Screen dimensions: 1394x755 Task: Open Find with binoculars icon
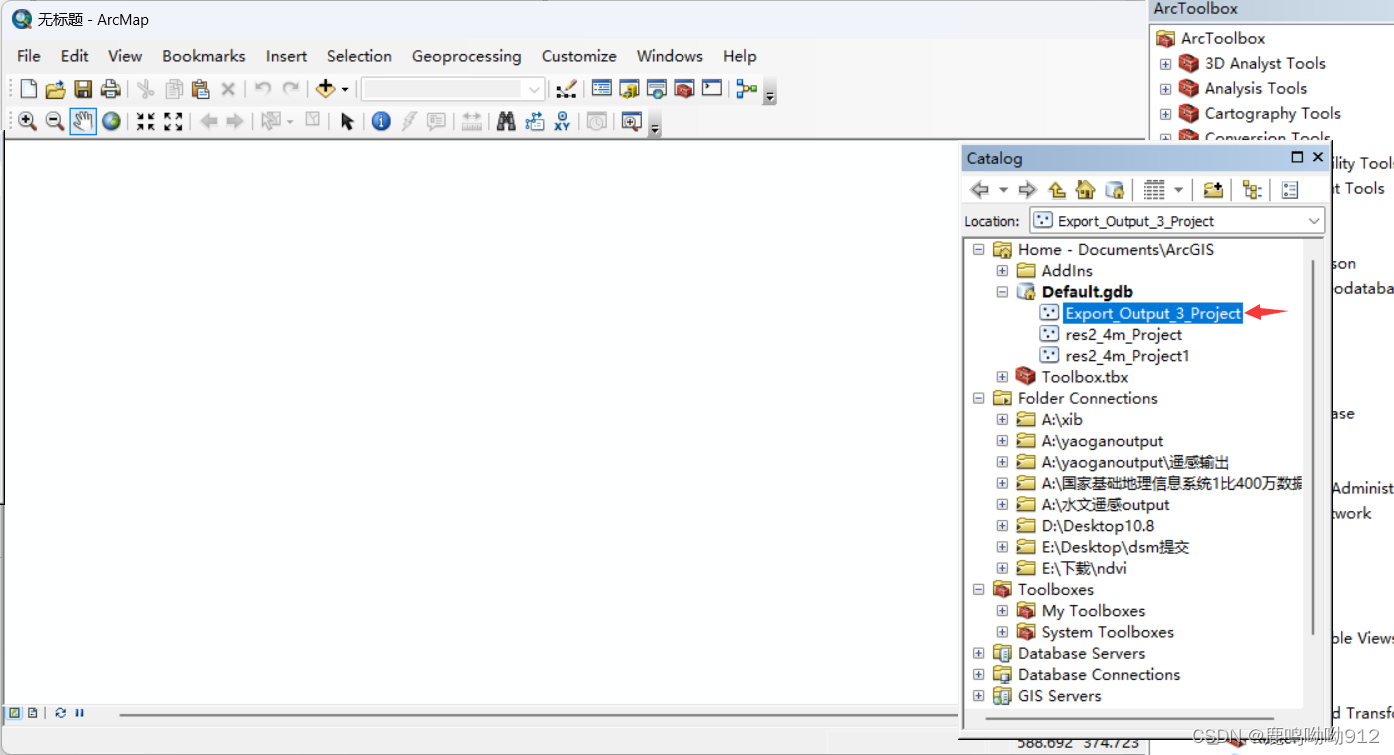506,121
